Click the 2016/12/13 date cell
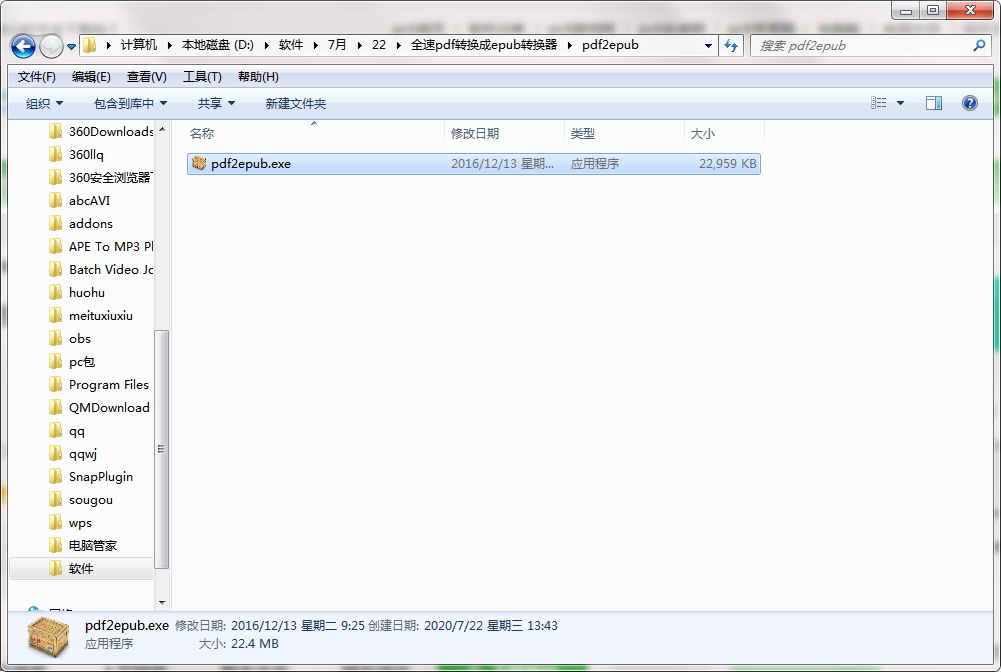Viewport: 1001px width, 672px height. [502, 164]
